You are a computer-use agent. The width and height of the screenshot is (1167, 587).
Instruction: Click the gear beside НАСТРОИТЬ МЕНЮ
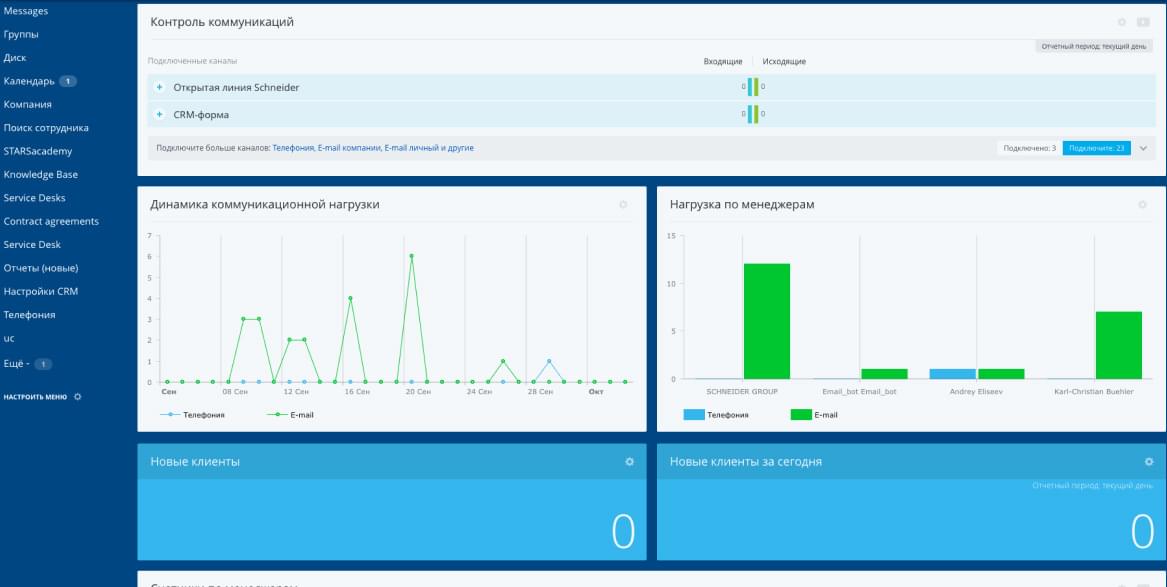coord(77,397)
